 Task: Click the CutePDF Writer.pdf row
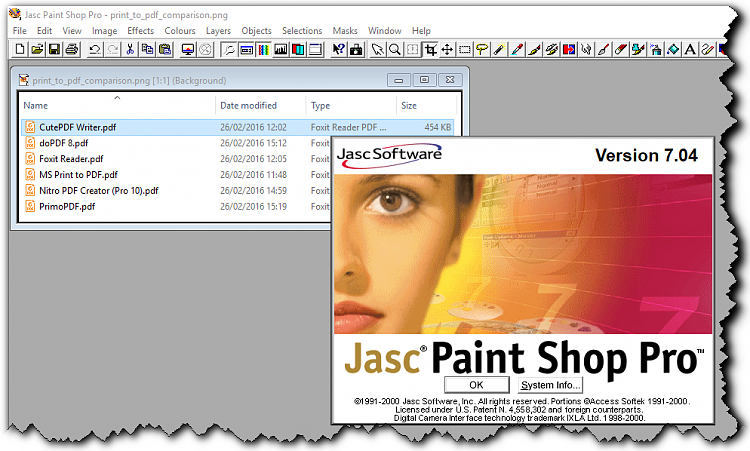point(237,127)
